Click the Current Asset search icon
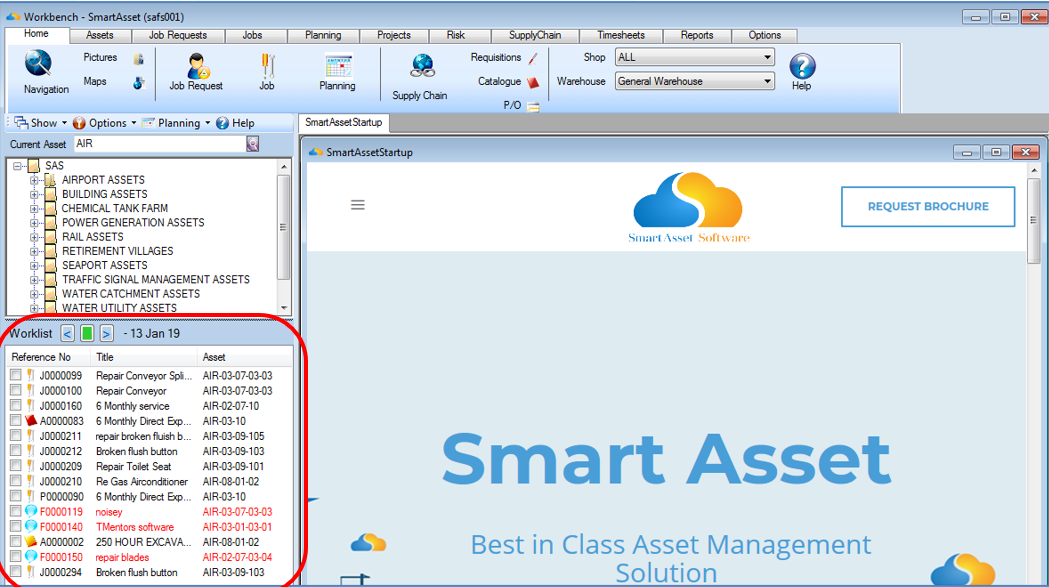 pos(253,144)
